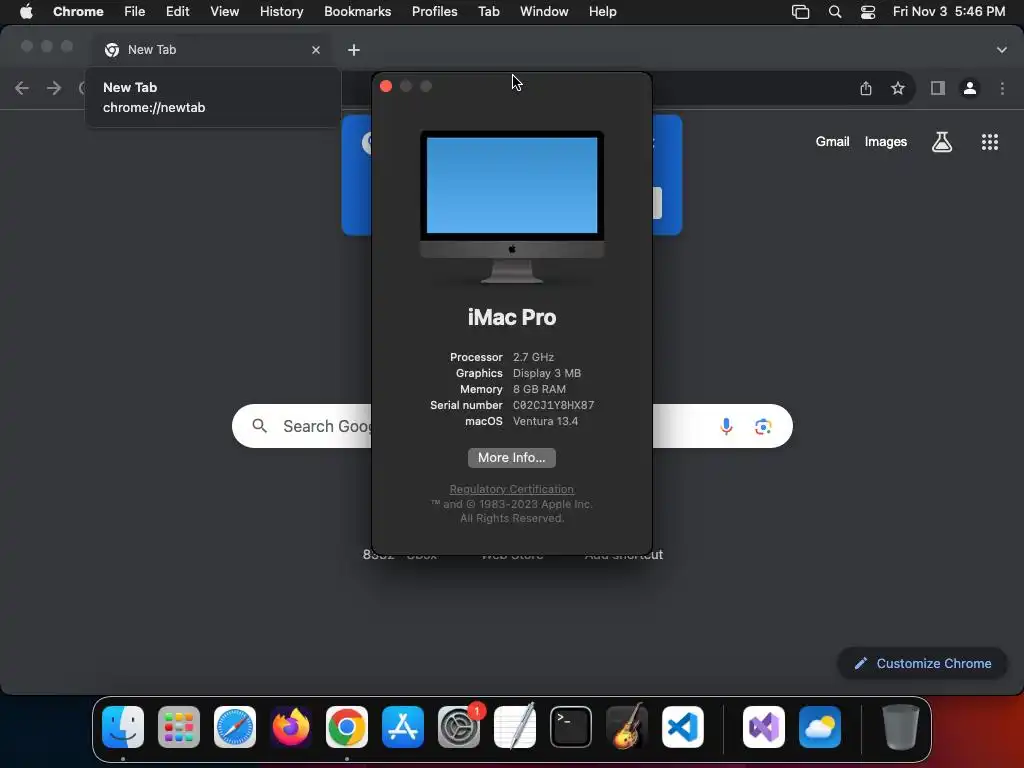Launch Firefox from the Dock
Viewport: 1024px width, 768px height.
point(291,727)
